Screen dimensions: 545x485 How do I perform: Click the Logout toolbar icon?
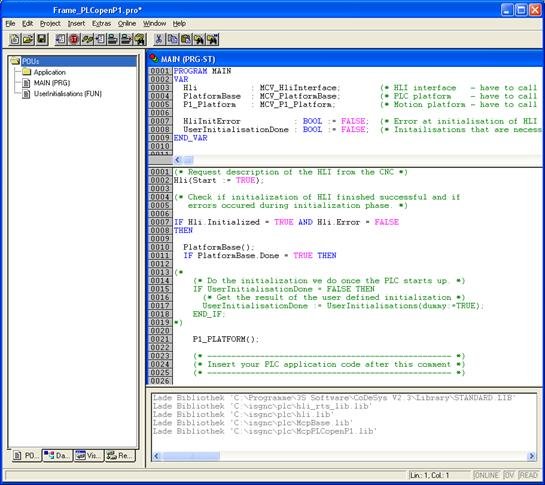pyautogui.click(x=126, y=39)
